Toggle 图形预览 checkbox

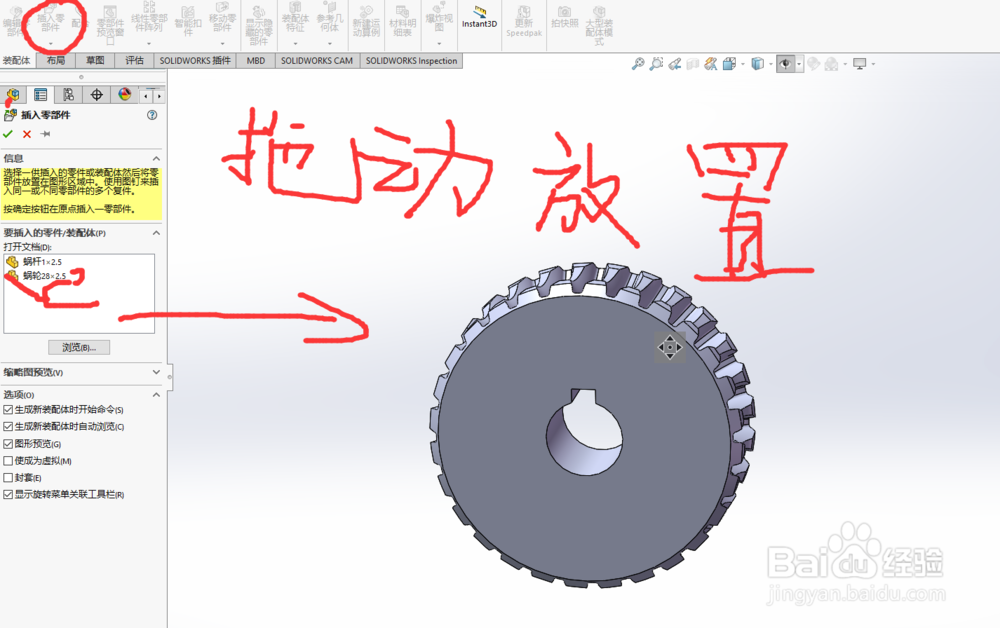pyautogui.click(x=8, y=444)
